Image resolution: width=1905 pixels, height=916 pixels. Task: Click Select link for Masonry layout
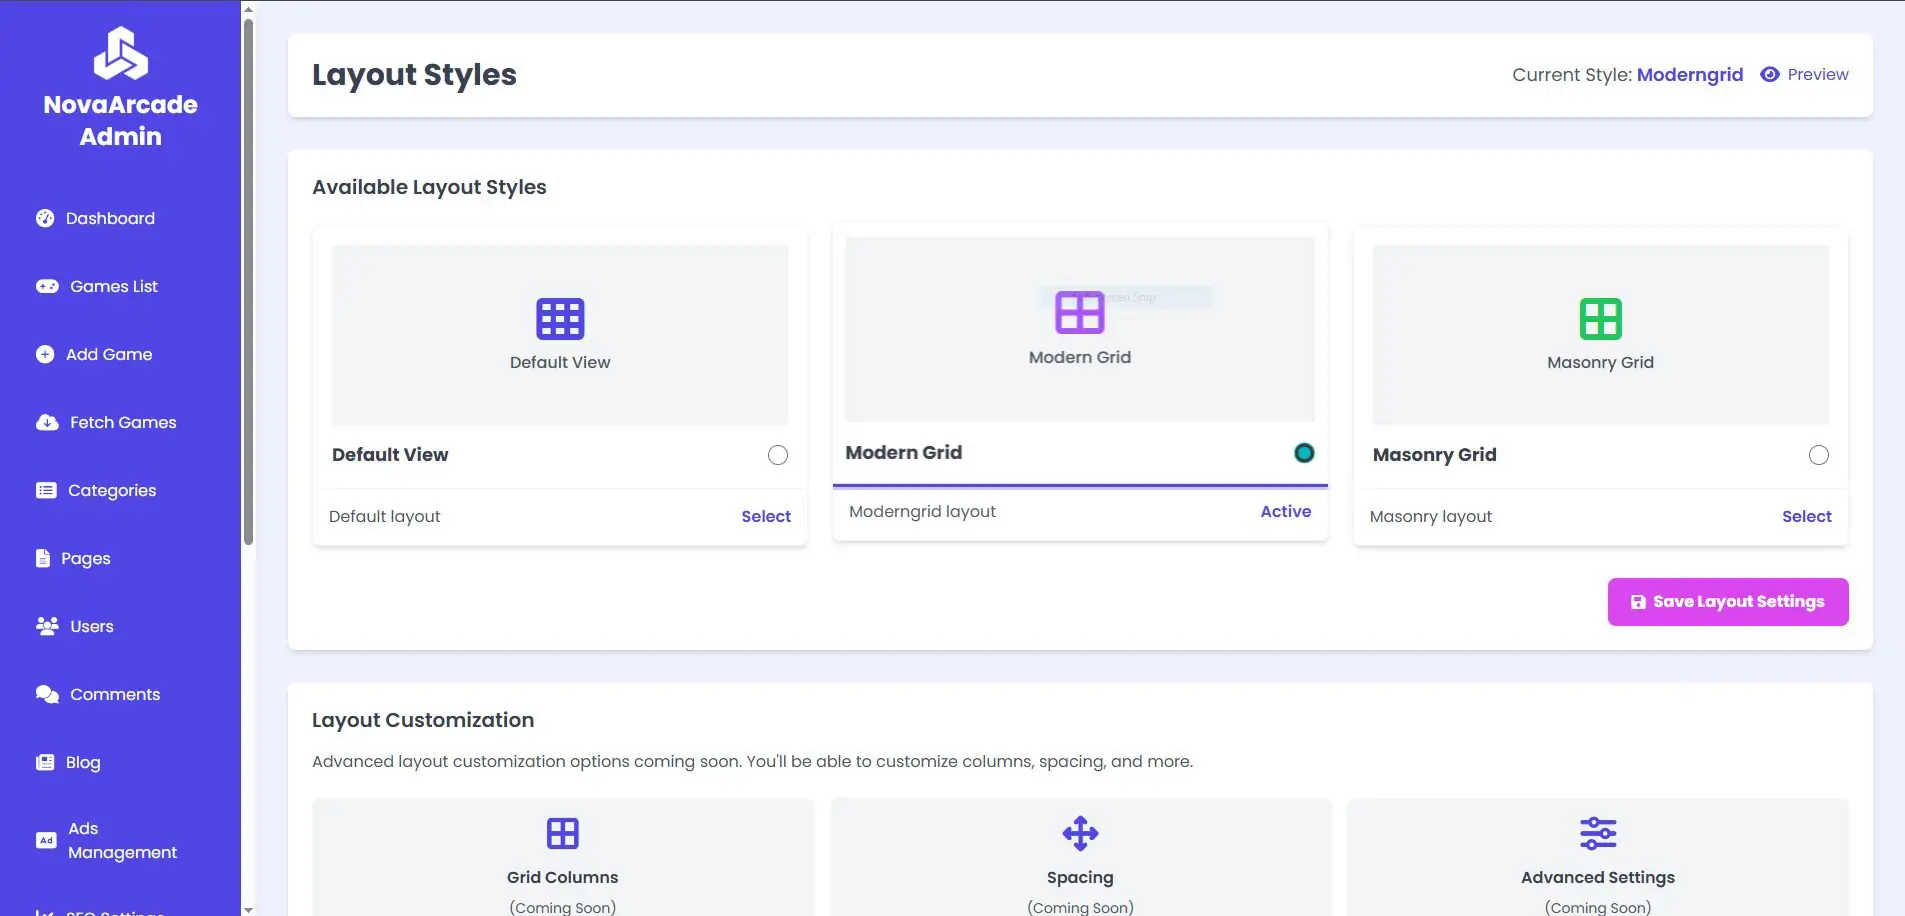1806,516
